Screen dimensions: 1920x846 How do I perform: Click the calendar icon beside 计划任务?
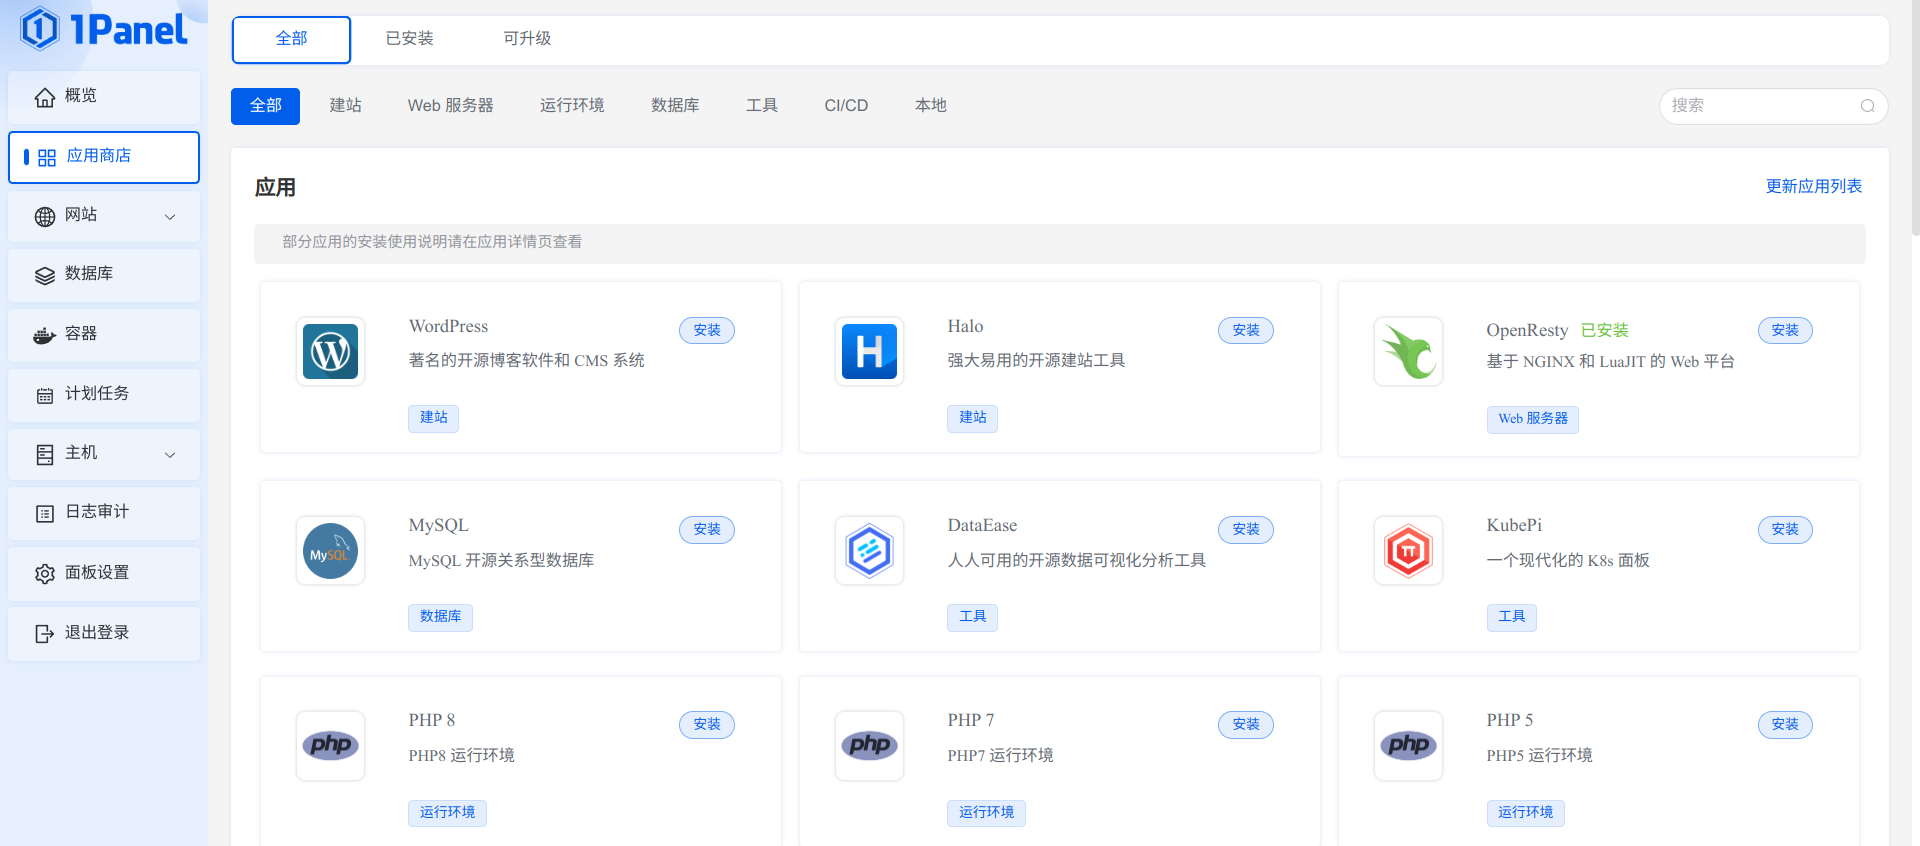(45, 395)
